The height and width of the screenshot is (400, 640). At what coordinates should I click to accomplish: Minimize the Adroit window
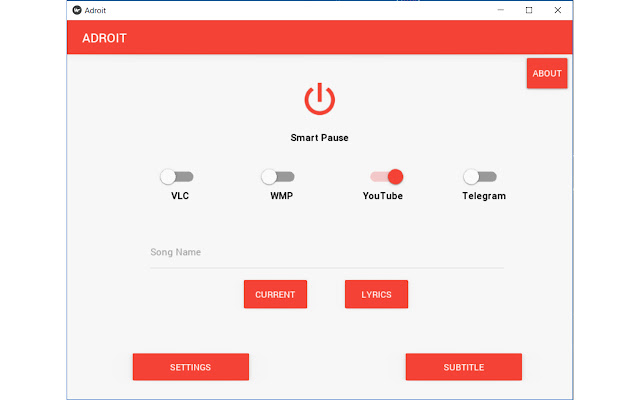point(501,10)
